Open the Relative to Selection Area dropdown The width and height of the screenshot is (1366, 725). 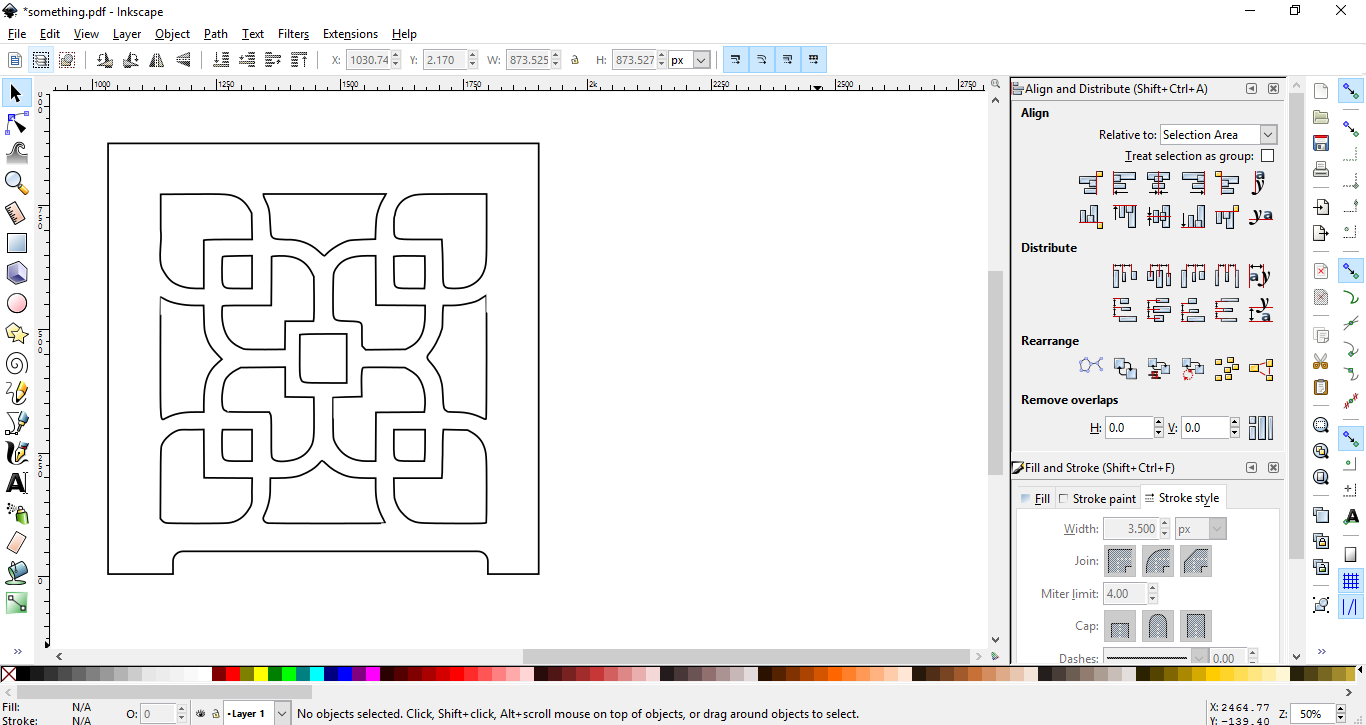coord(1218,135)
